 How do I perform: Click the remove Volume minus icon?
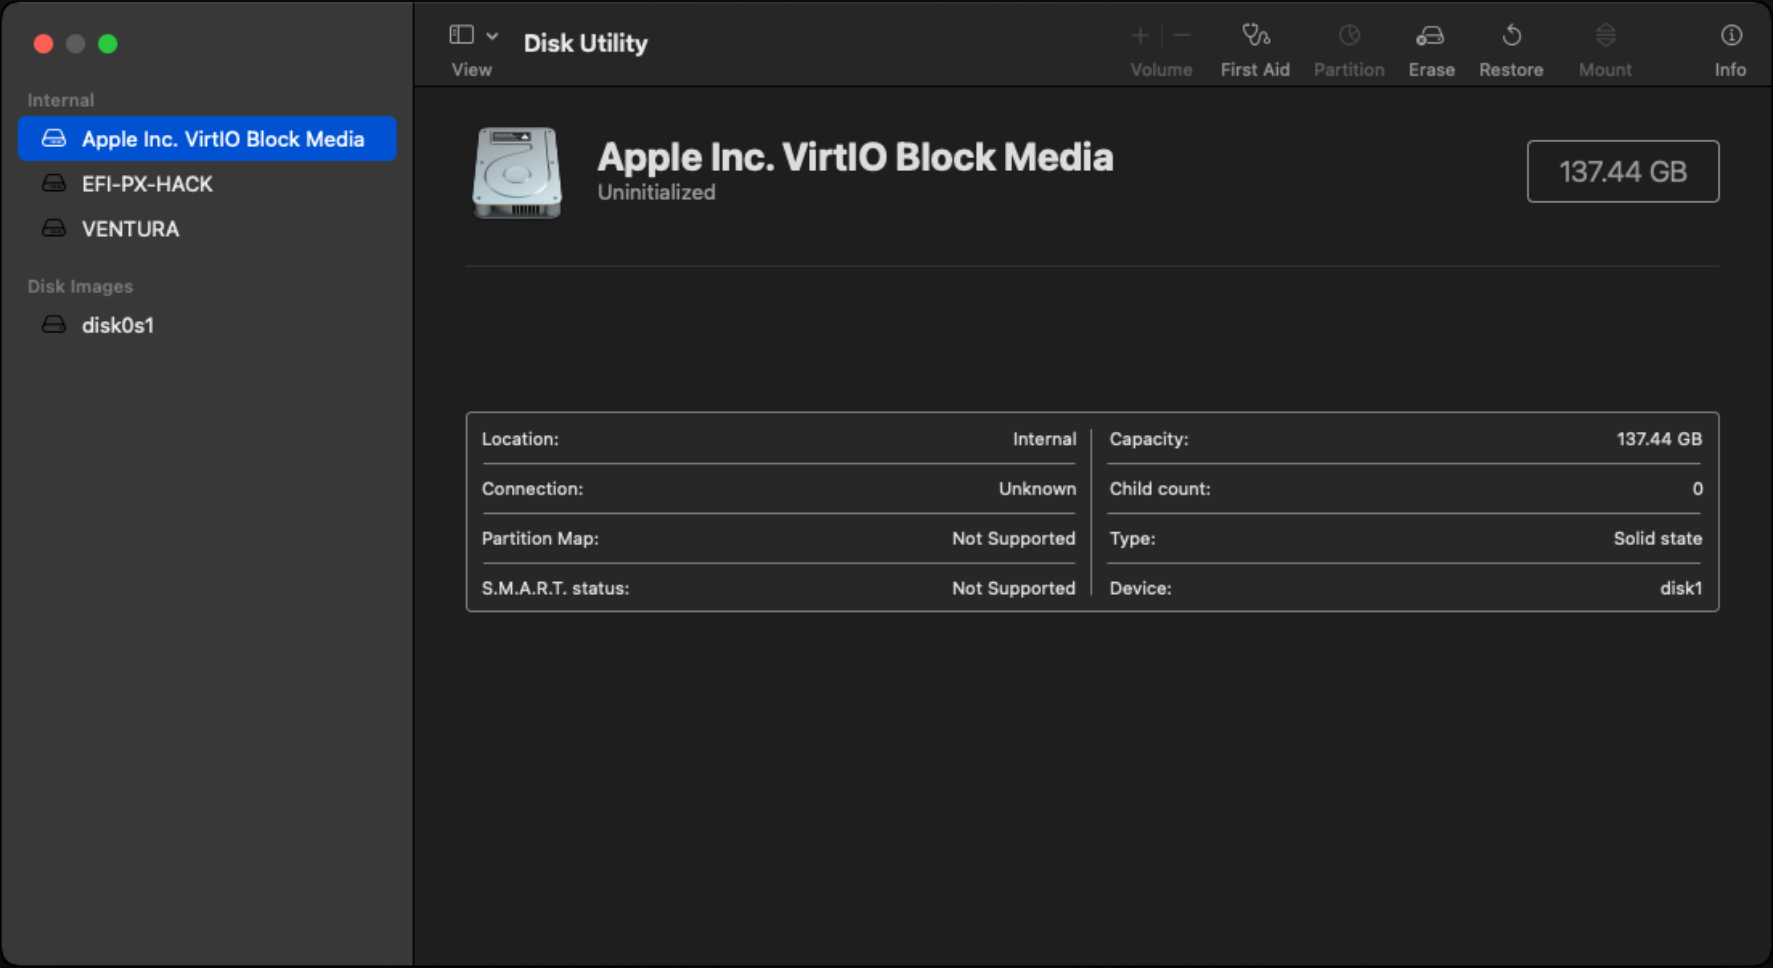pyautogui.click(x=1182, y=36)
